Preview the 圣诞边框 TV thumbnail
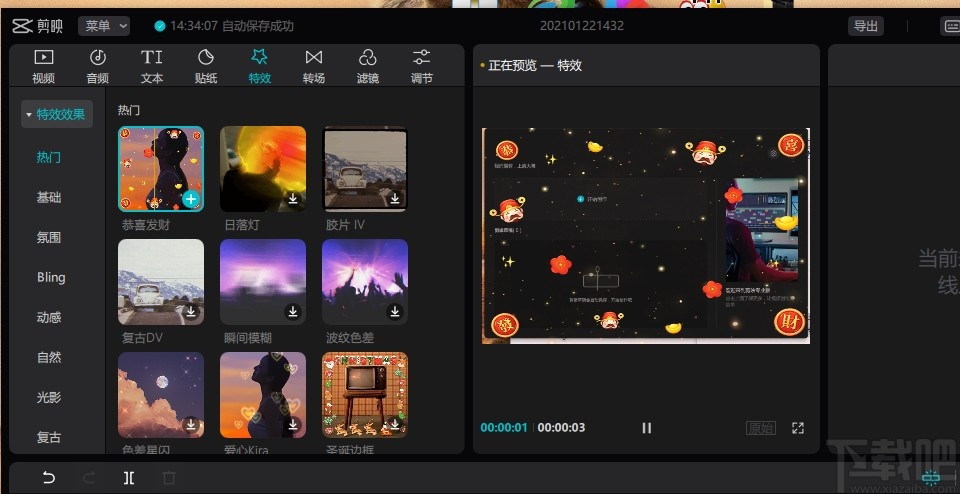This screenshot has width=960, height=494. 365,394
